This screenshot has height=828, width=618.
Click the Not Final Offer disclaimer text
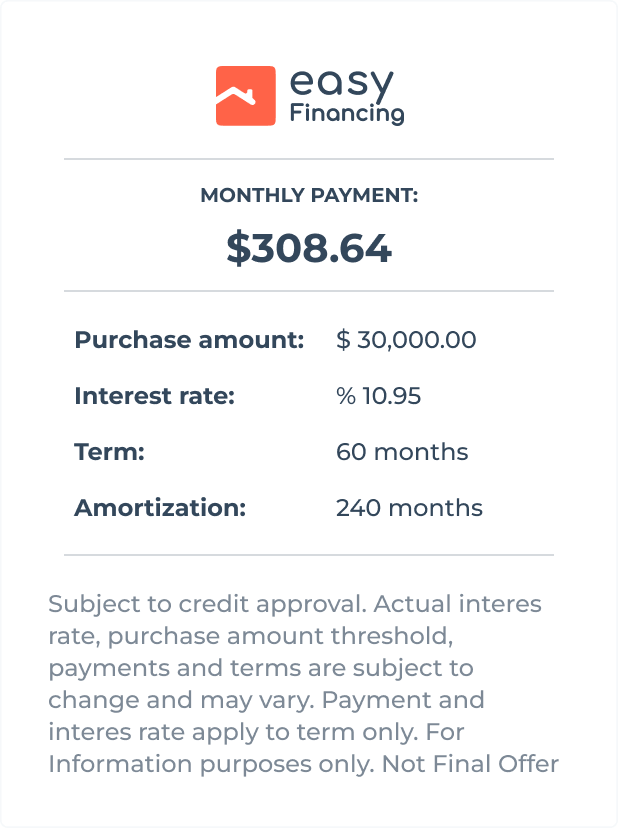click(470, 764)
